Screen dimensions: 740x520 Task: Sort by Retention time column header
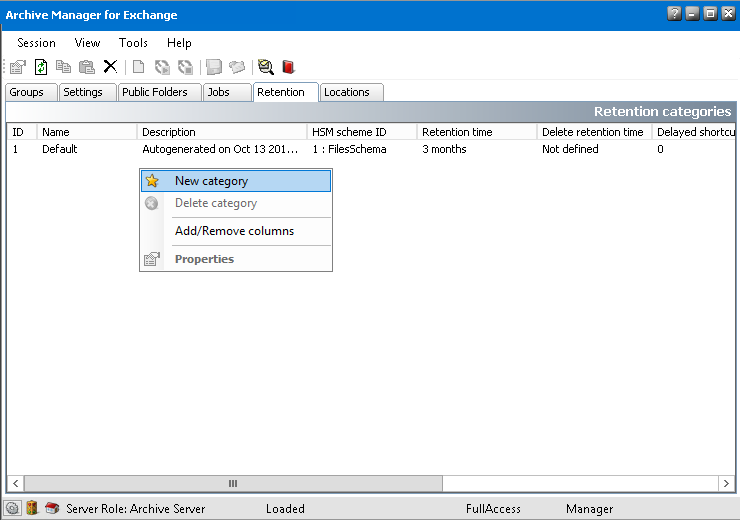point(457,132)
